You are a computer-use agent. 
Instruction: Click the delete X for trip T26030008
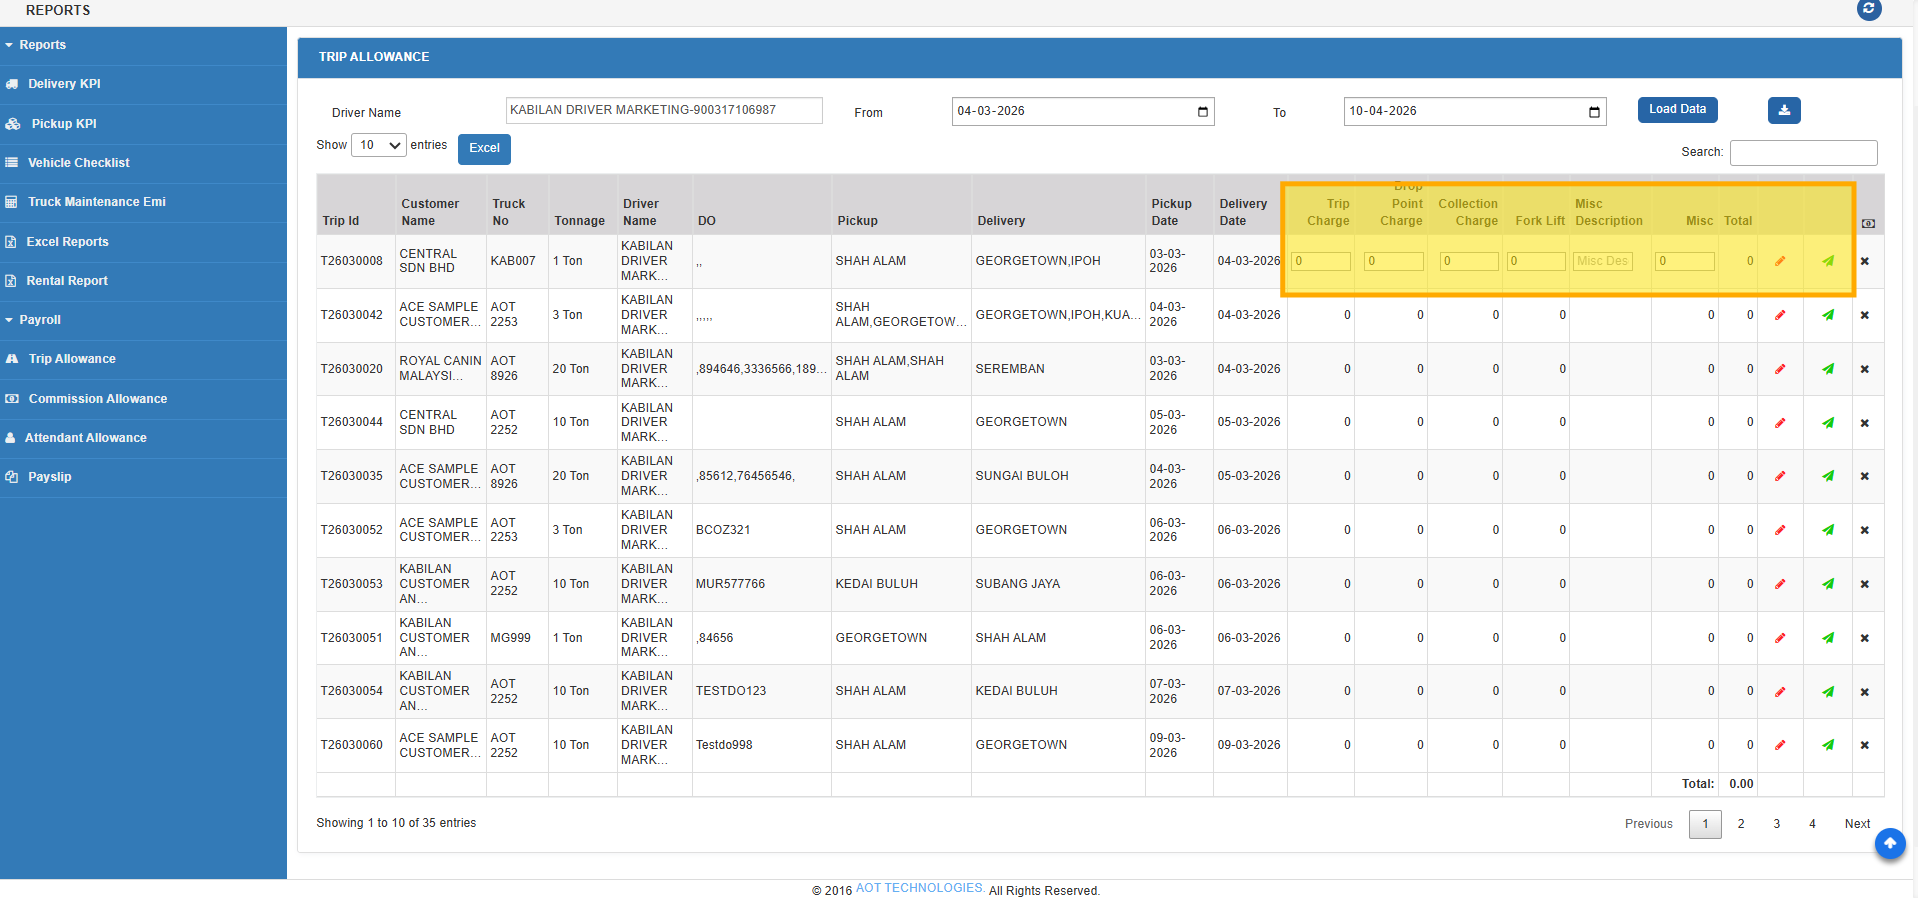1865,261
